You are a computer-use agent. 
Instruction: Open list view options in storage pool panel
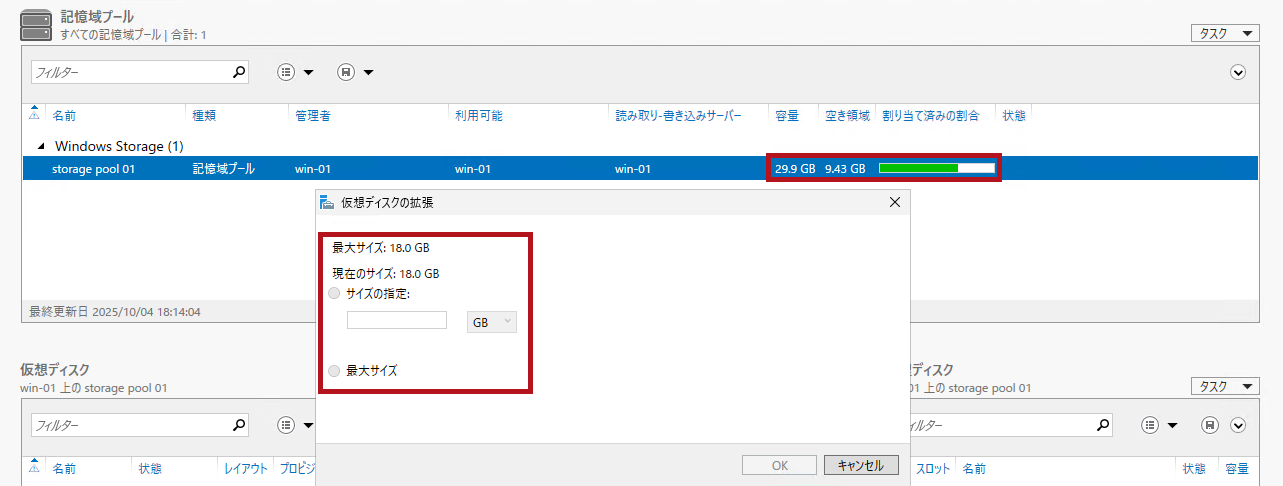(287, 72)
